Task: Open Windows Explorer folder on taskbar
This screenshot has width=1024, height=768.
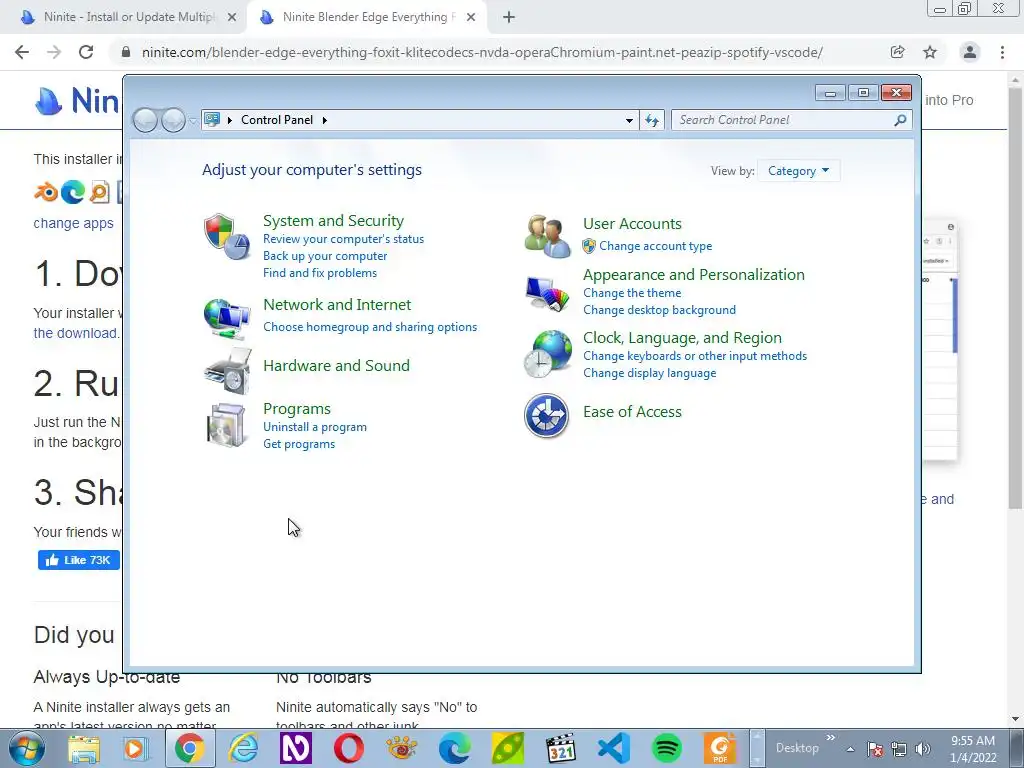Action: (84, 748)
